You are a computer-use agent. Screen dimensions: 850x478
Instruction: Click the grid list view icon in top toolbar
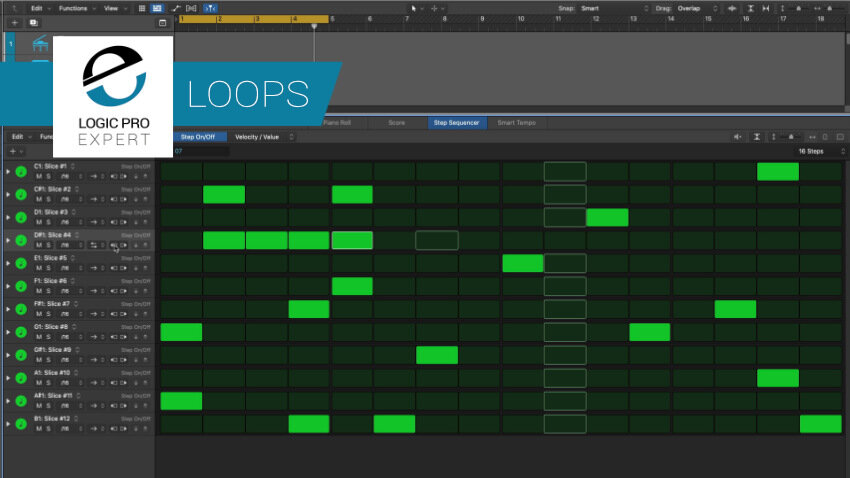142,8
